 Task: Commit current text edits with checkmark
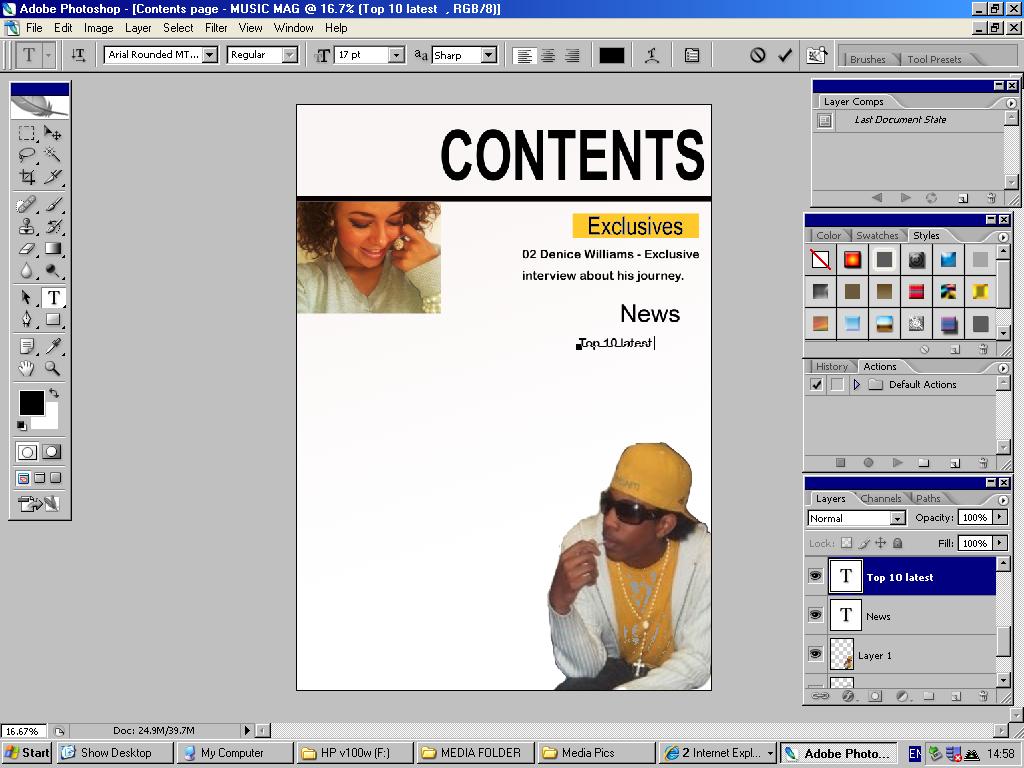coord(785,56)
